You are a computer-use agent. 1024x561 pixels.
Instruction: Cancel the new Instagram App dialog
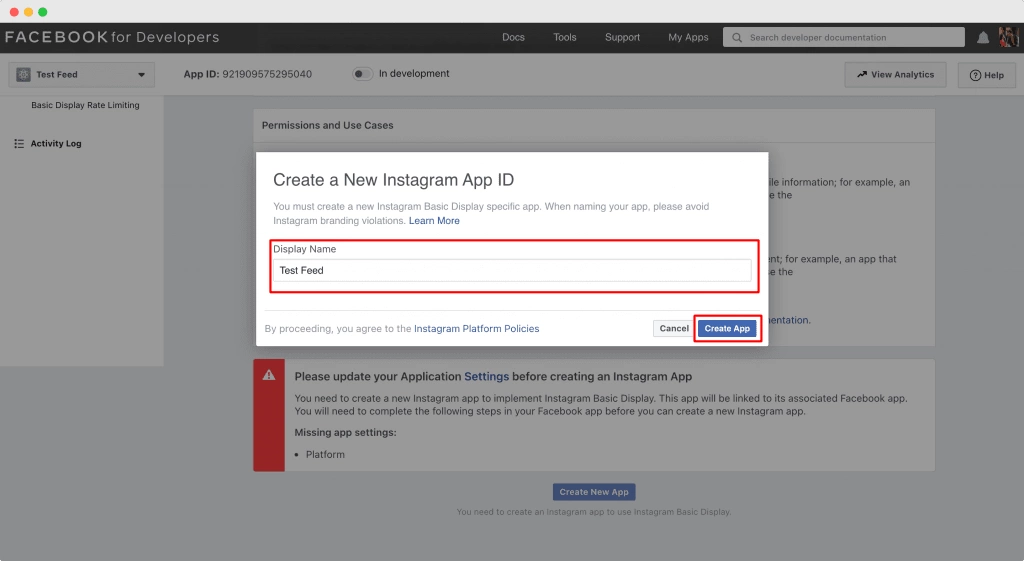(673, 329)
